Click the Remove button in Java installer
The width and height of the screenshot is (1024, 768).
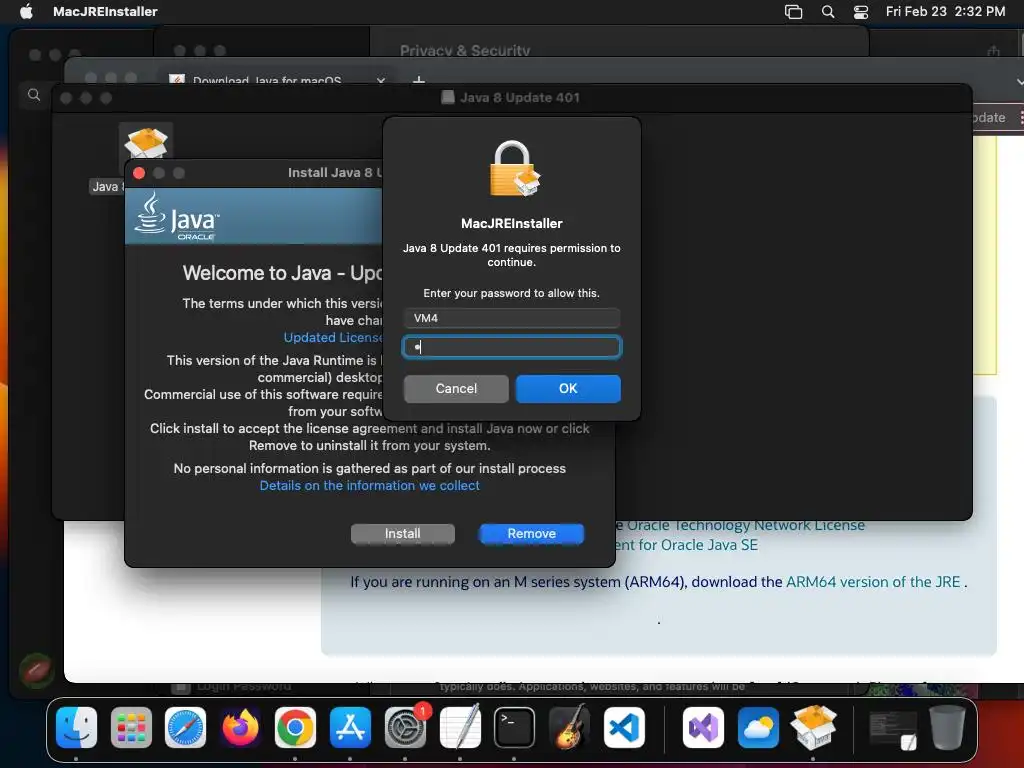coord(532,534)
